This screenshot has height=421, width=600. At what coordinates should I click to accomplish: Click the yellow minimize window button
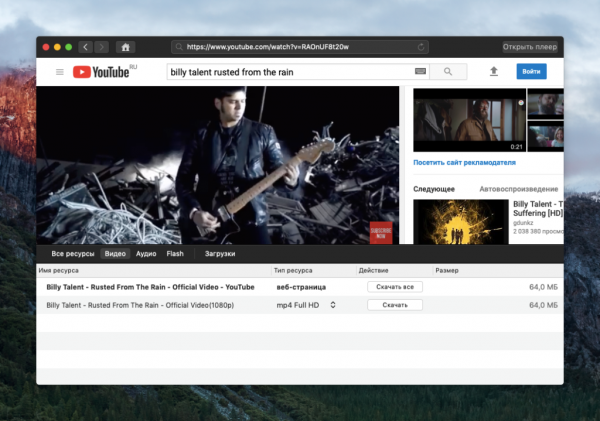coord(57,47)
